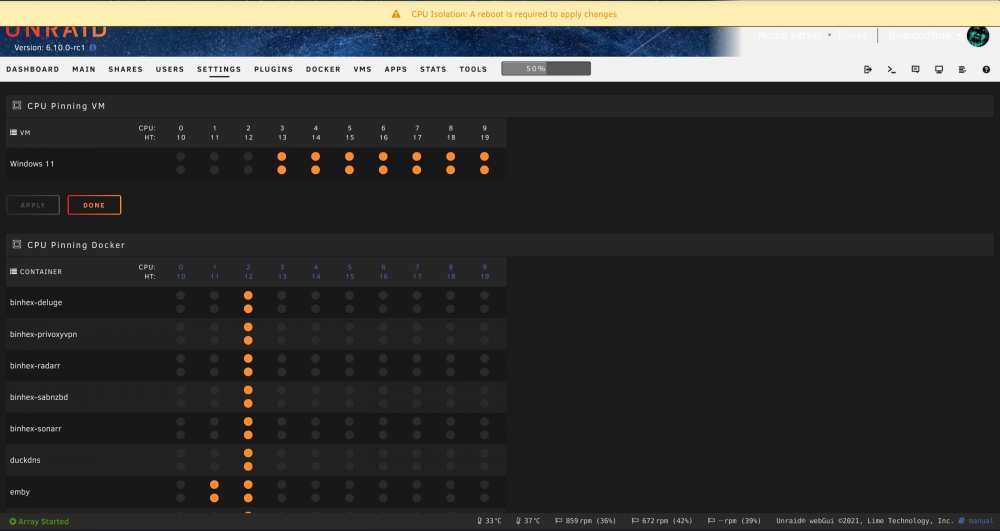Open the Apps tab
Viewport: 1000px width, 531px height.
pos(395,69)
